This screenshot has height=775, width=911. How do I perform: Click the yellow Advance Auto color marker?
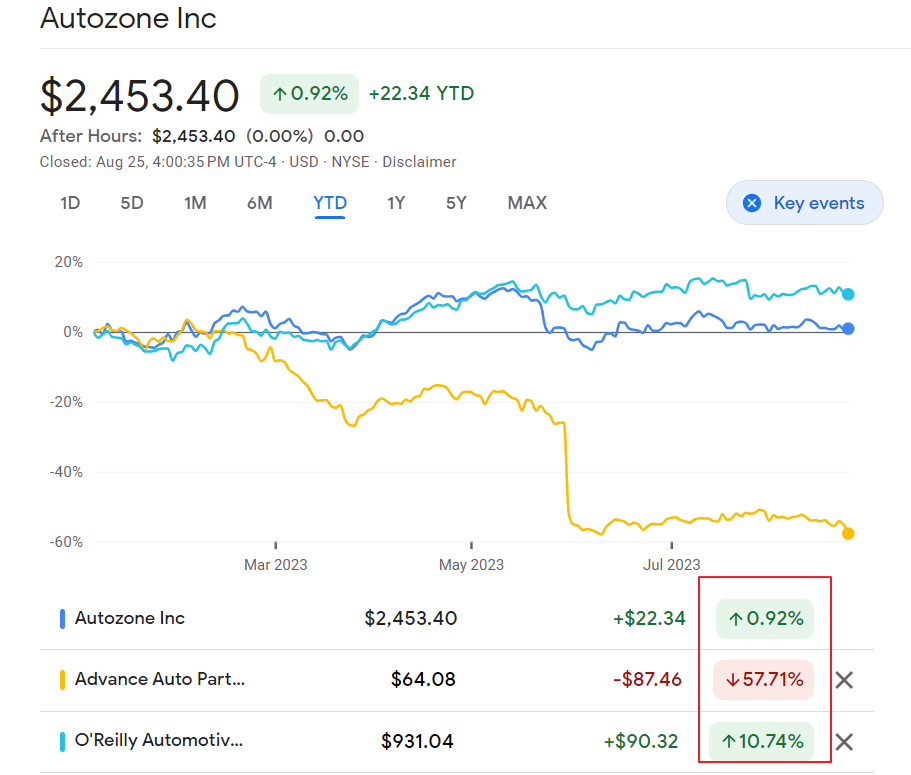point(62,680)
